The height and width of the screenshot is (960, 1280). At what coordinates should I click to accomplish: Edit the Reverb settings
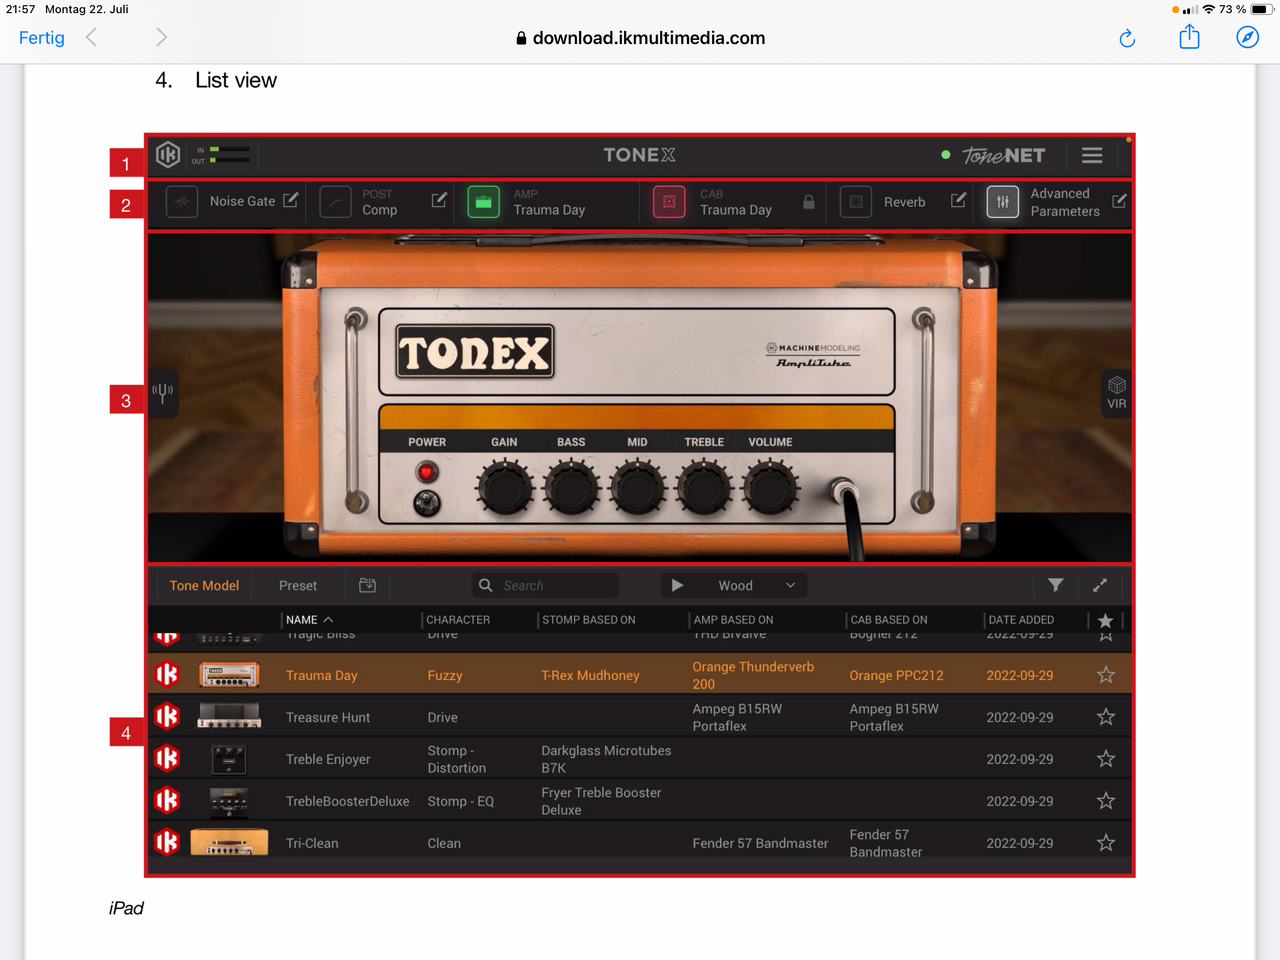pyautogui.click(x=958, y=200)
